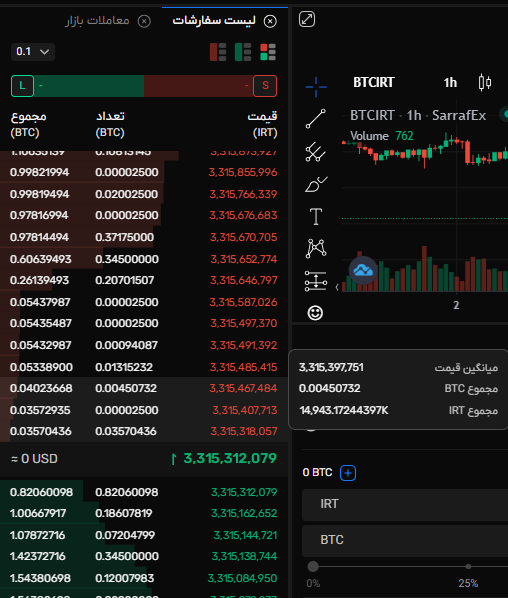508x598 pixels.
Task: Select buy price 3,315,084,950
Action: tap(242, 578)
